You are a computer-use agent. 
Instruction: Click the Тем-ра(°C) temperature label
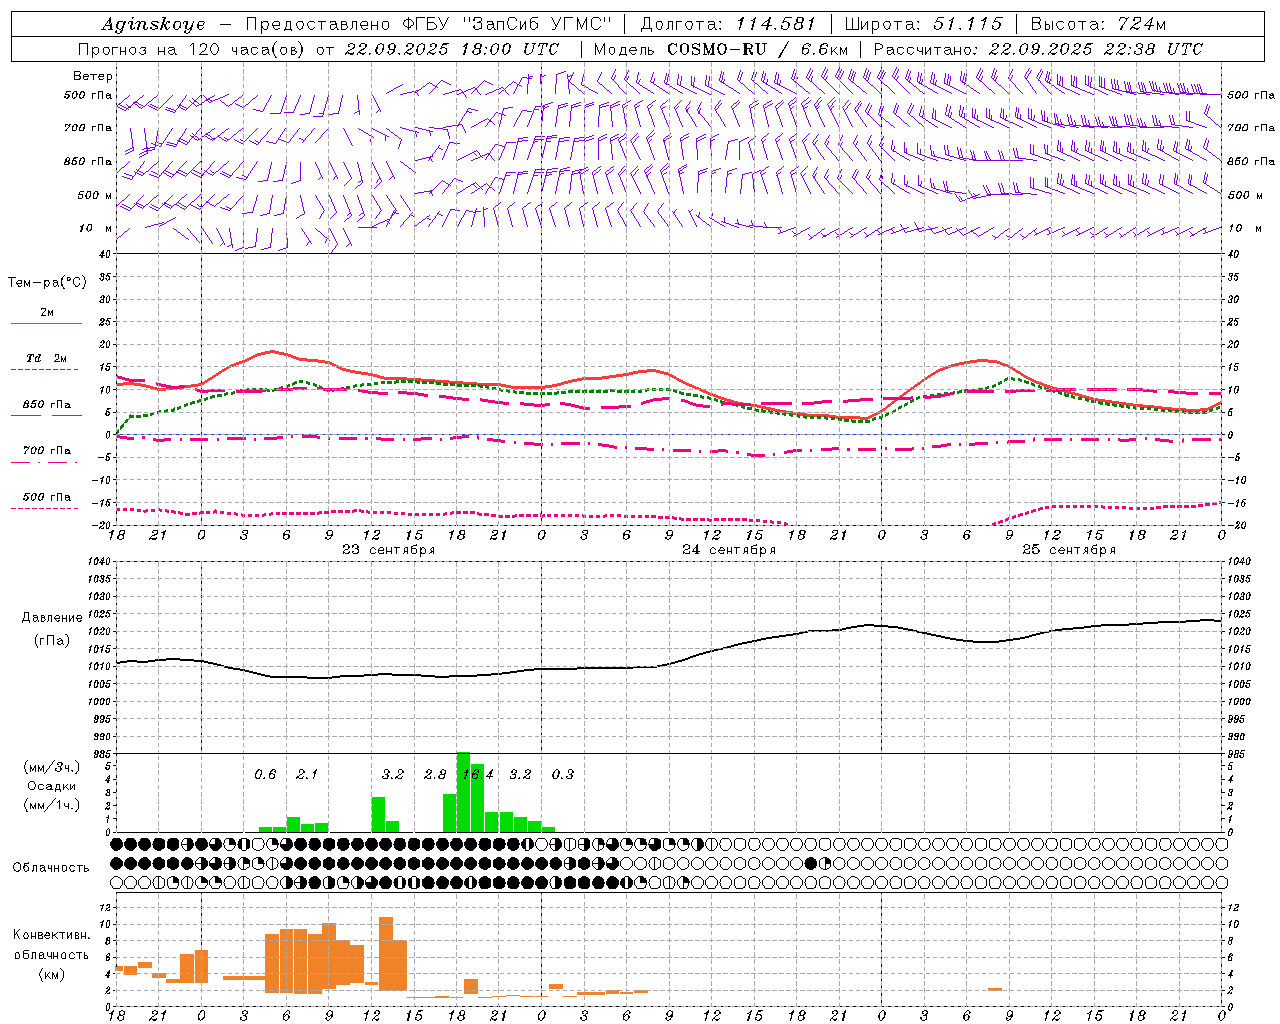point(47,283)
